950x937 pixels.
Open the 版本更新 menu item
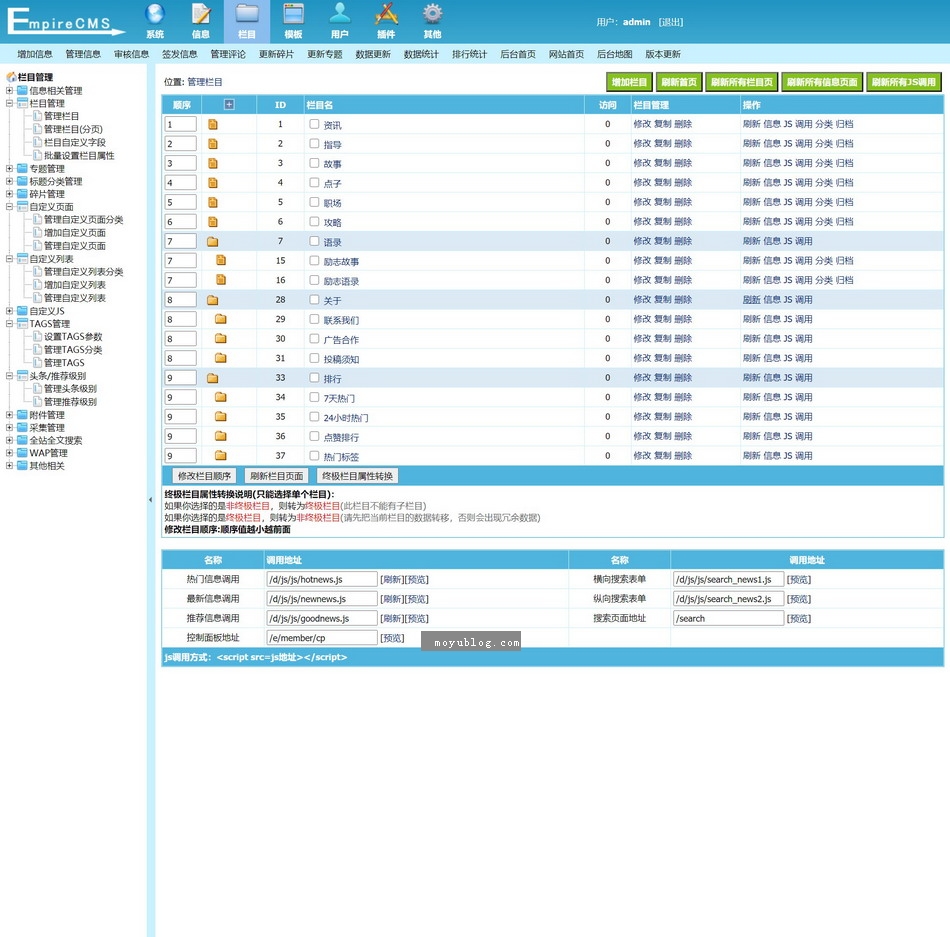click(663, 54)
